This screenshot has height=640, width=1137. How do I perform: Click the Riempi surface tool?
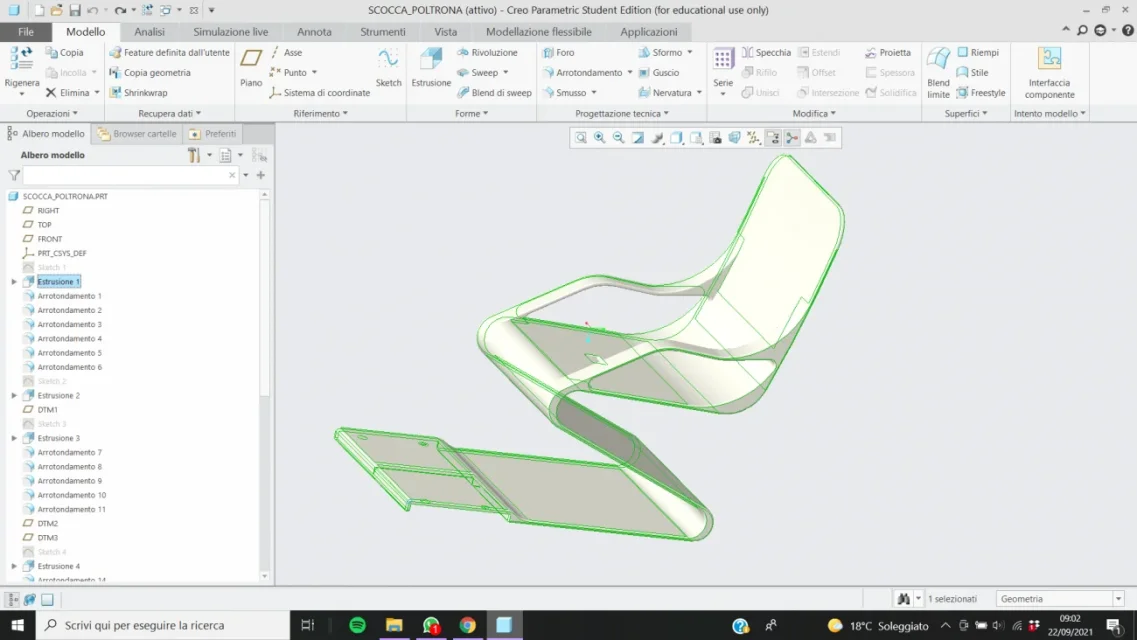(x=978, y=52)
